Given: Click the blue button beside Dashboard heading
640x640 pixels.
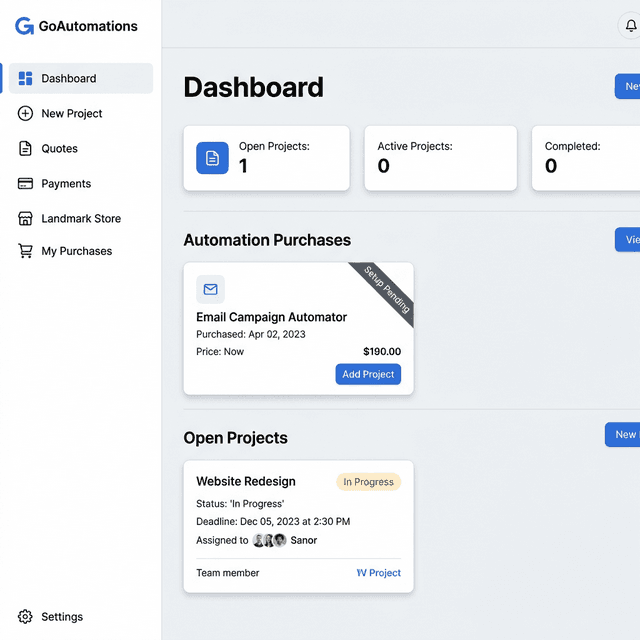Looking at the screenshot, I should pos(627,86).
